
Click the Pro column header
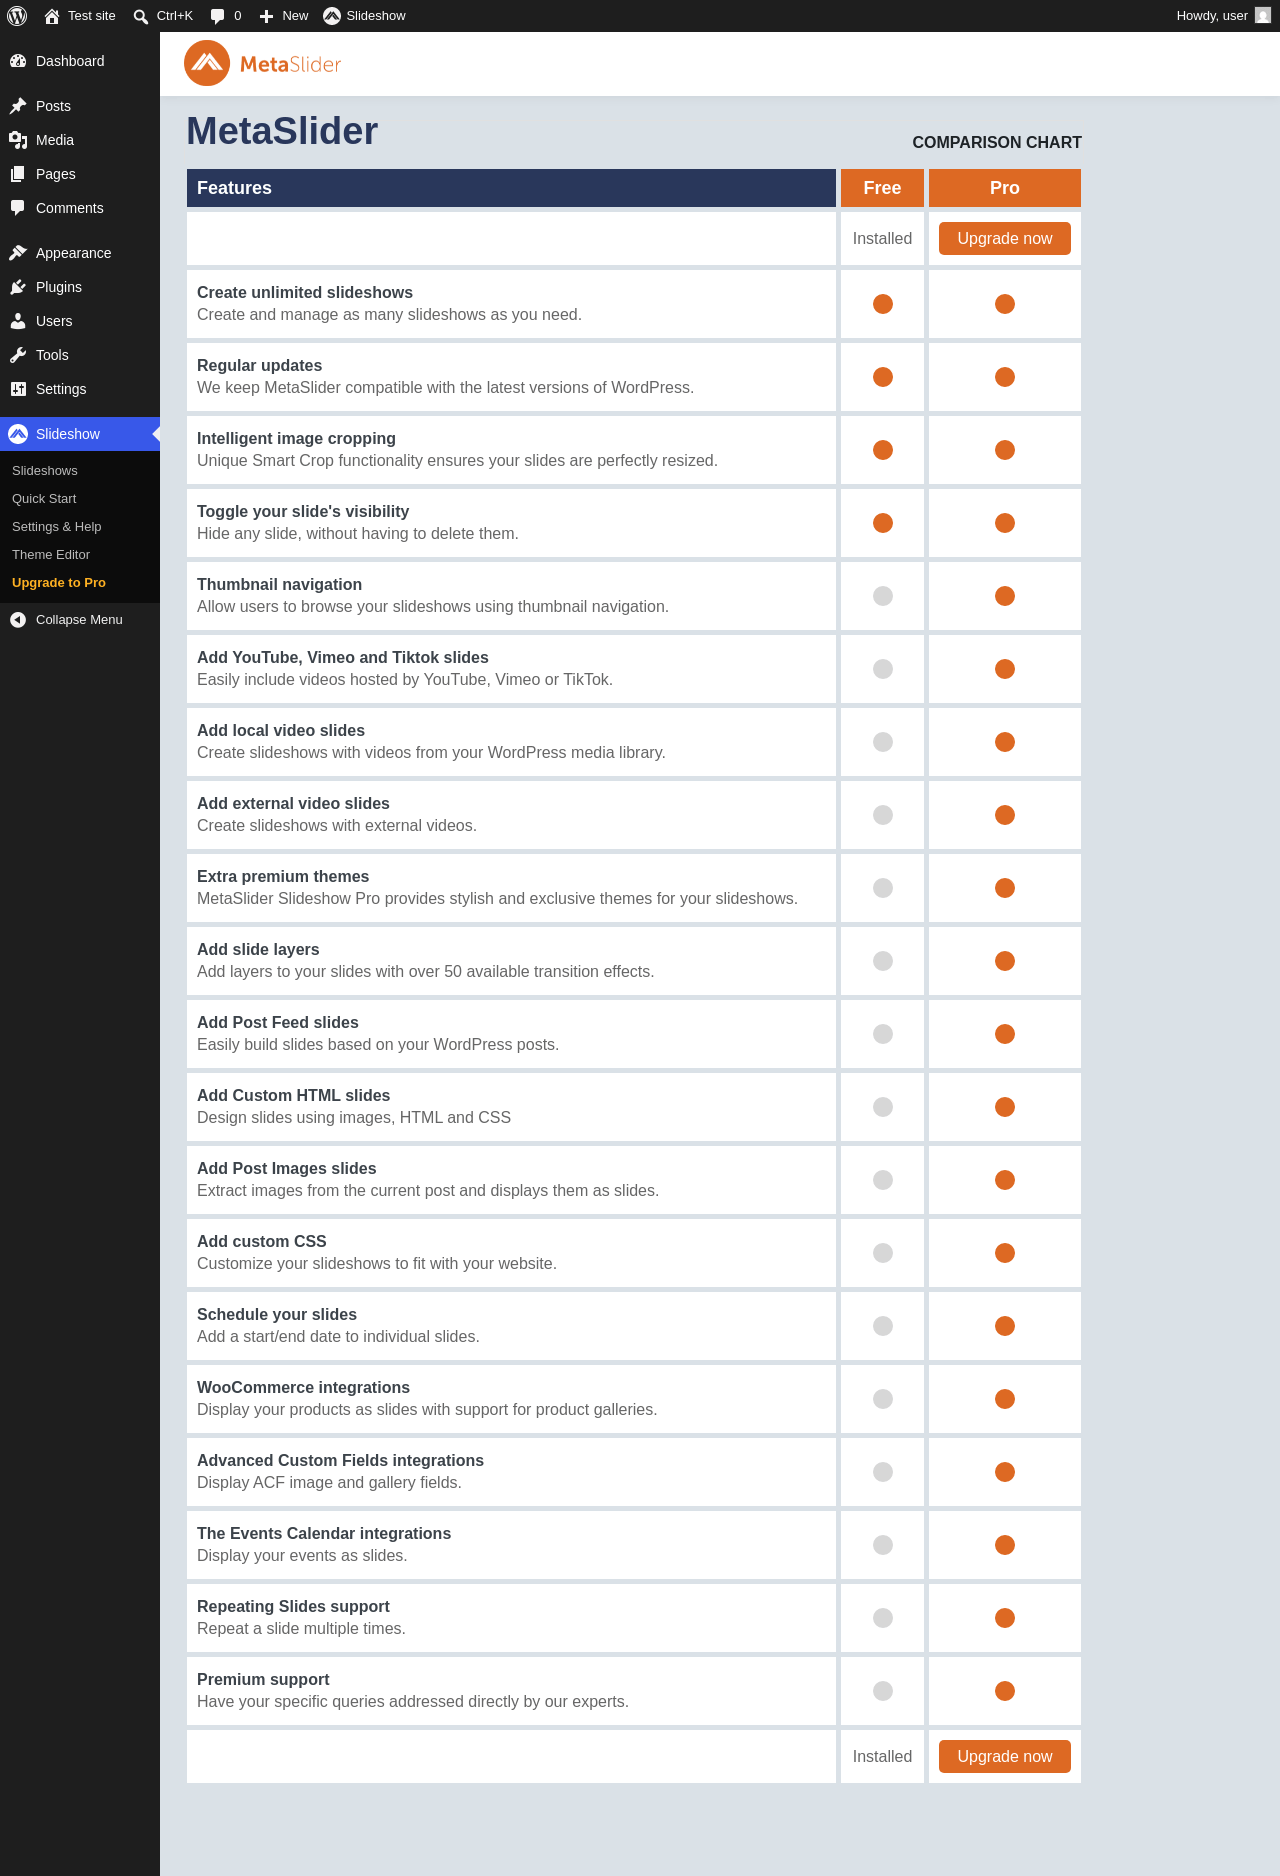tap(1005, 188)
